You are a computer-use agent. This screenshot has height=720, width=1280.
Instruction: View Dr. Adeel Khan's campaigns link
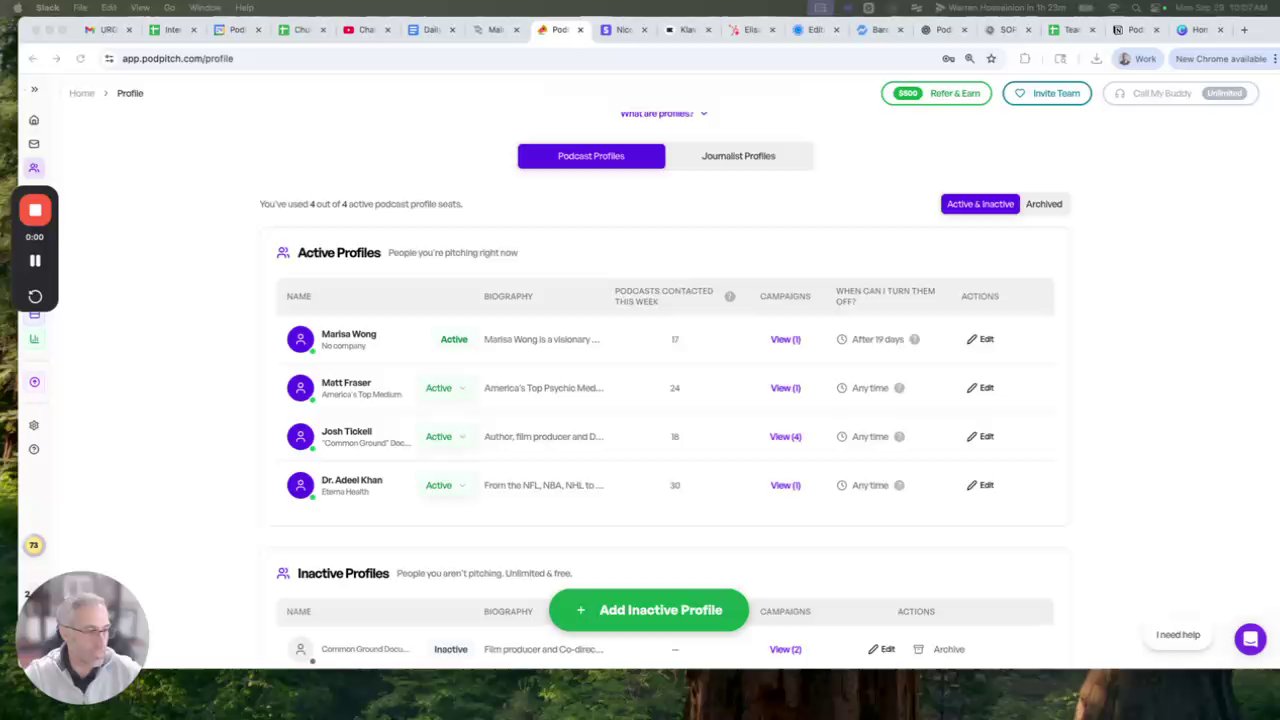[x=785, y=485]
